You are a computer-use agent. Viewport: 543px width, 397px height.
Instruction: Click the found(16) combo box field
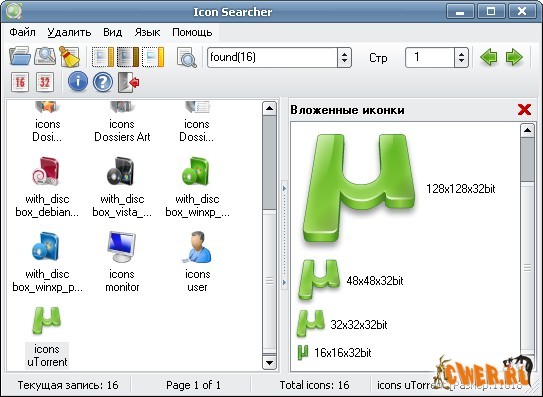pyautogui.click(x=272, y=57)
